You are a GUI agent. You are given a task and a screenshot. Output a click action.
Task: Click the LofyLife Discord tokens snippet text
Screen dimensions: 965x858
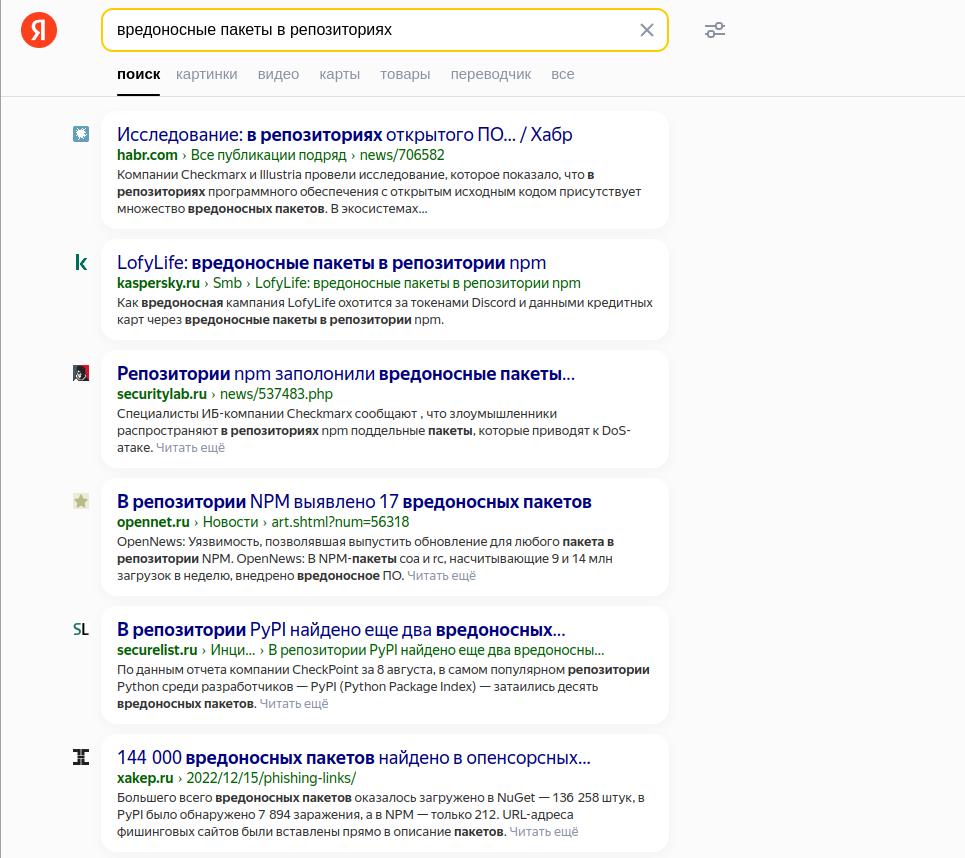[x=385, y=311]
